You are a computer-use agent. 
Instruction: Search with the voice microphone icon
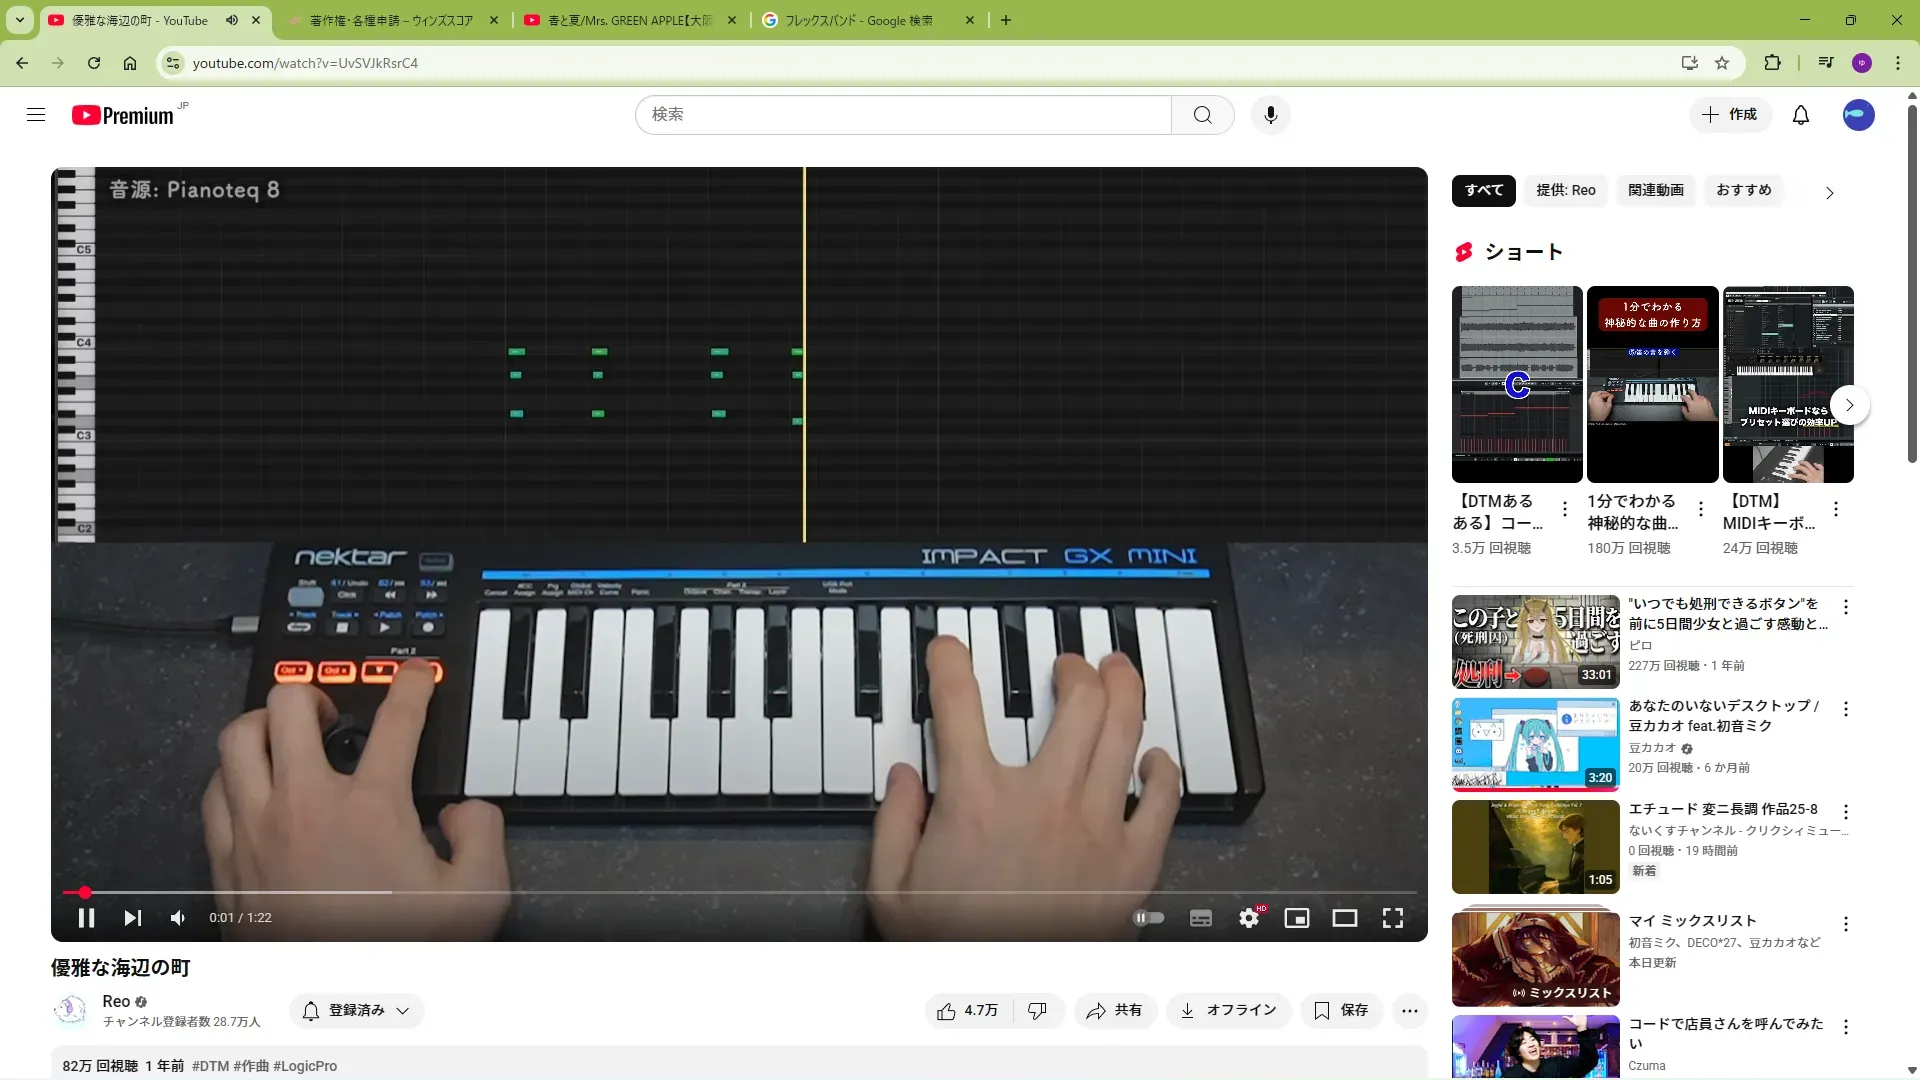click(1270, 115)
